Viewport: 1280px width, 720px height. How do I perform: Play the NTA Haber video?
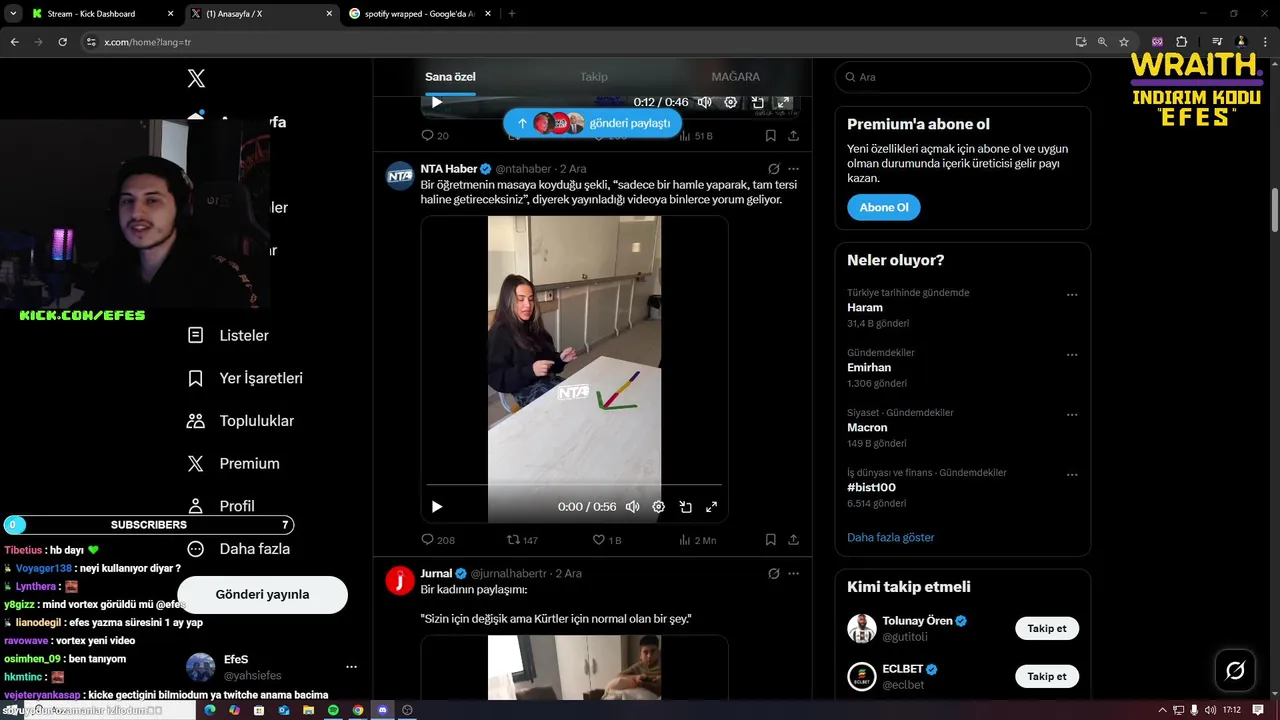click(436, 507)
